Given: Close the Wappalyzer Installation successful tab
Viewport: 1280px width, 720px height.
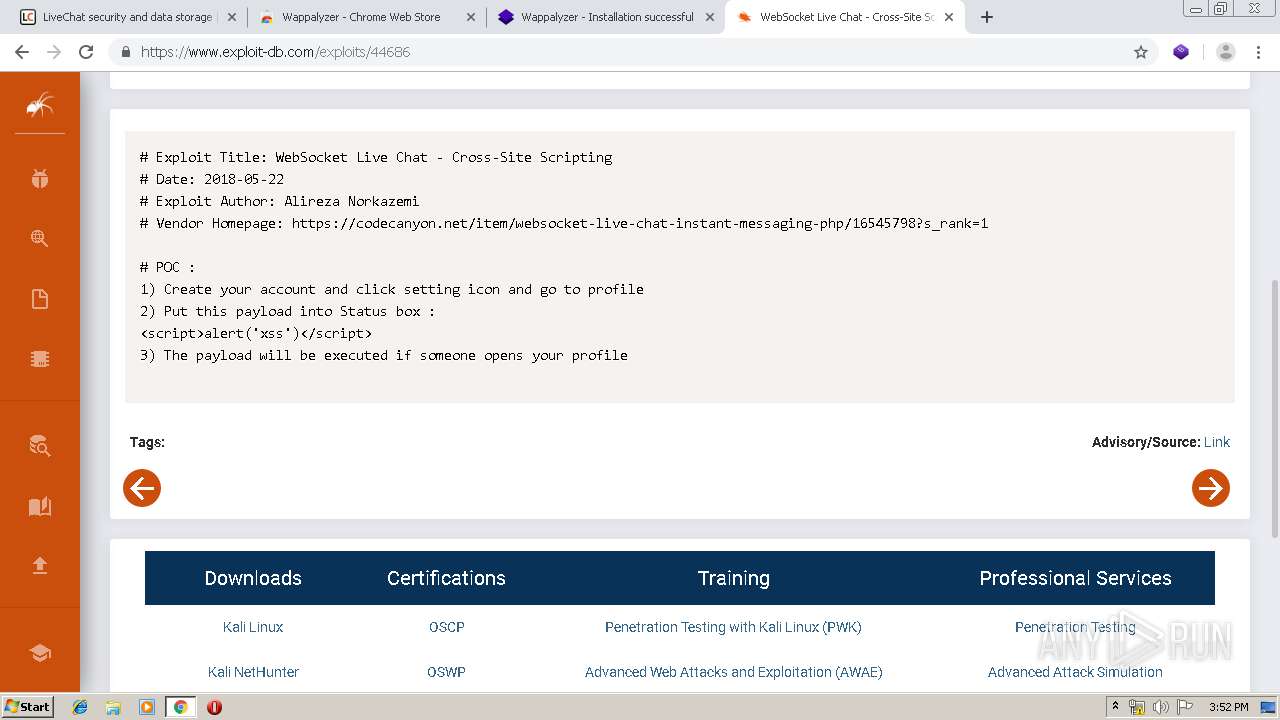Looking at the screenshot, I should coord(710,17).
